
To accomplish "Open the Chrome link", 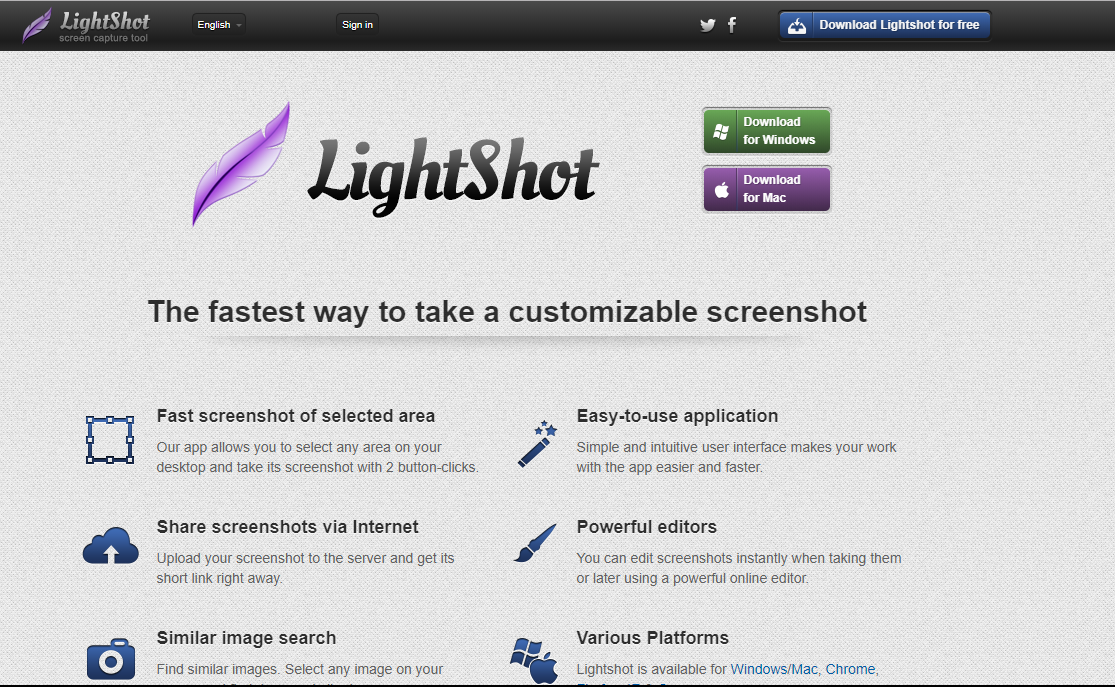I will (x=850, y=670).
